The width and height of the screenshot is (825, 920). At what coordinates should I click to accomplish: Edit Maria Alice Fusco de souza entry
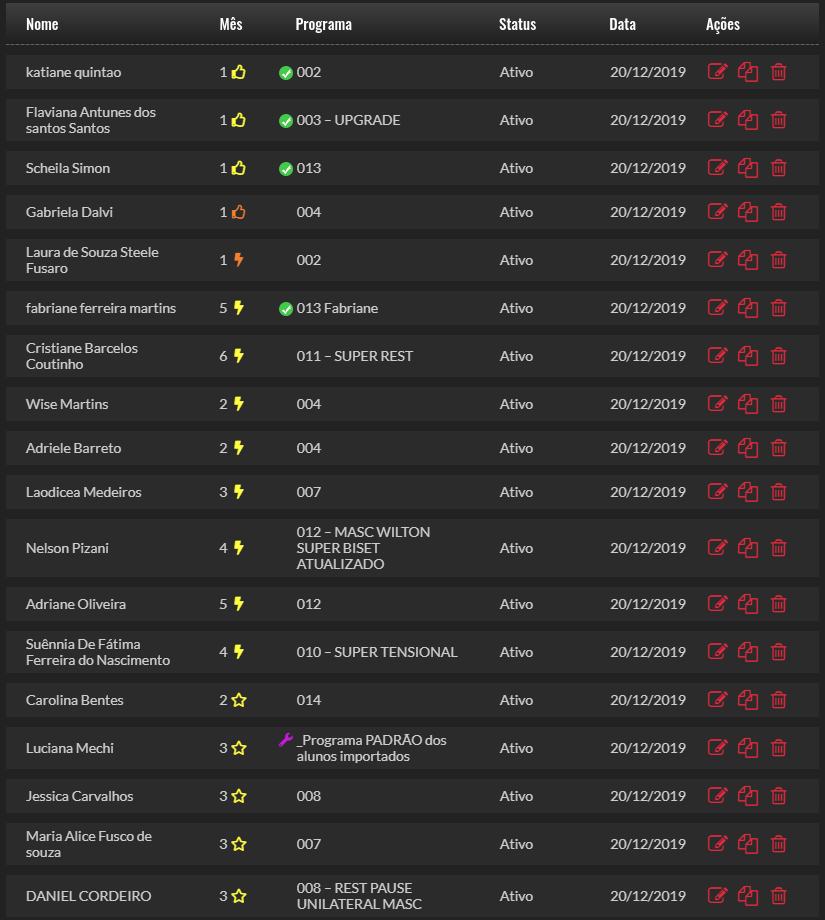[x=717, y=844]
